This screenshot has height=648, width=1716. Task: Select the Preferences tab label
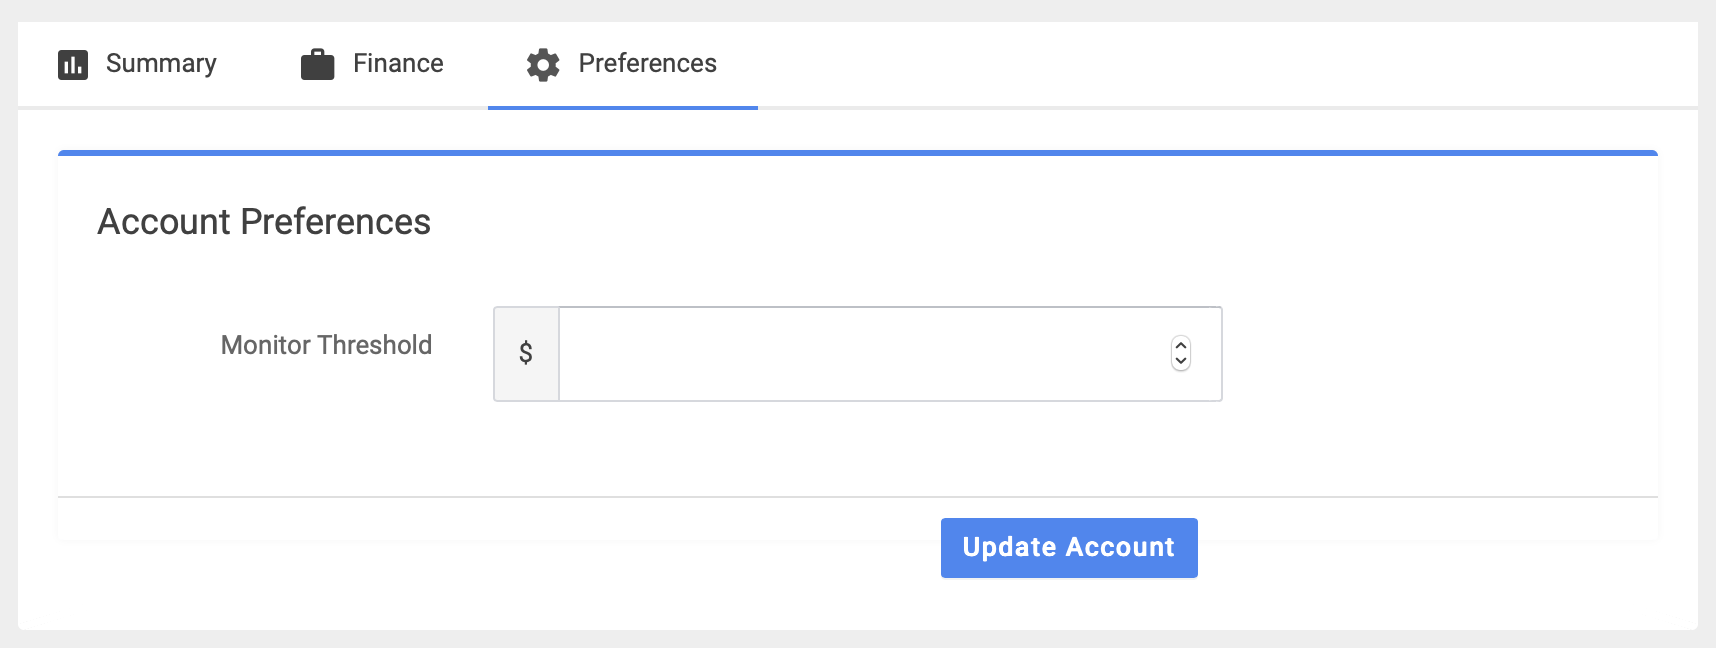647,64
